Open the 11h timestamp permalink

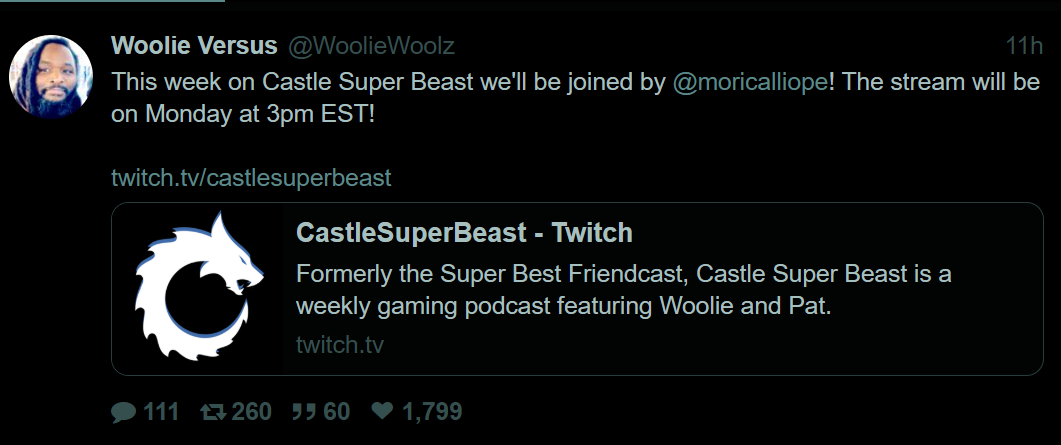[1023, 46]
